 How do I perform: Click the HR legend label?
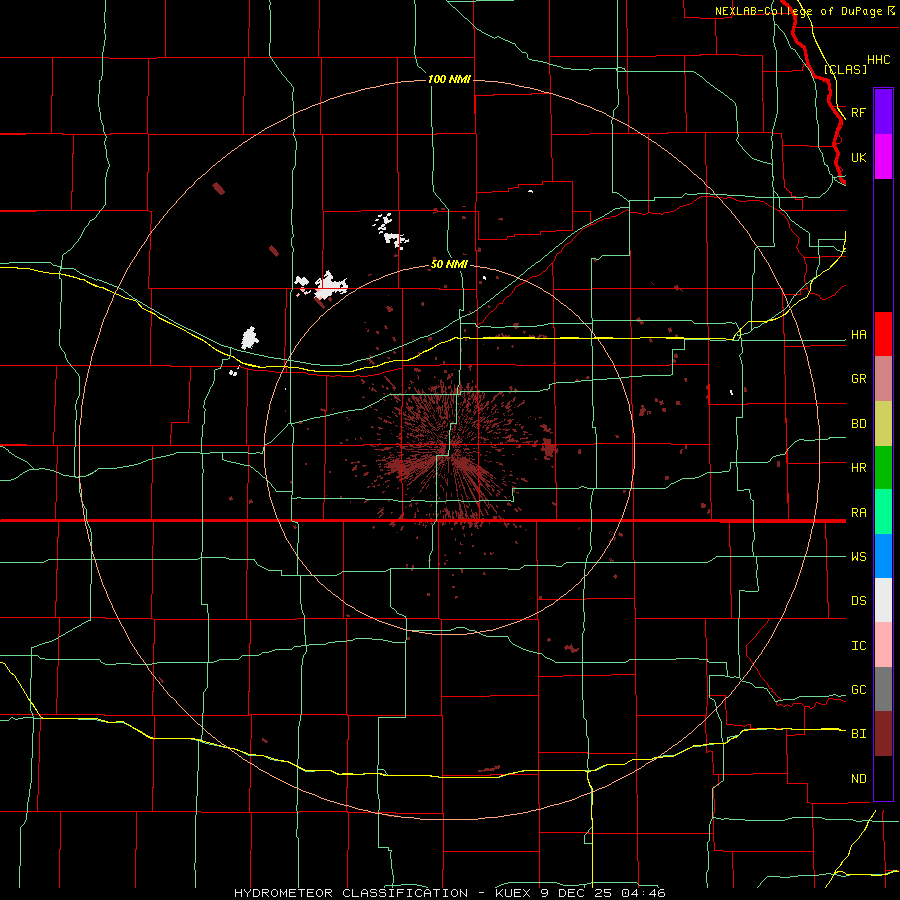pyautogui.click(x=859, y=468)
